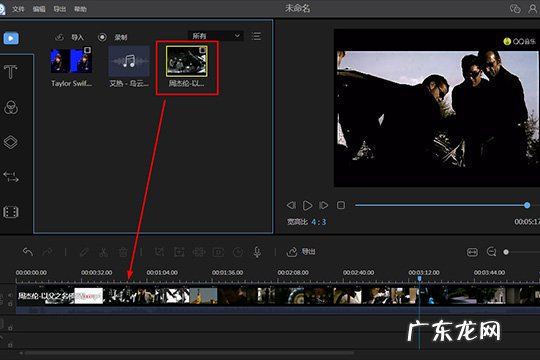Image resolution: width=540 pixels, height=360 pixels.
Task: Click the horizontal timeline scrollbar
Action: 189,353
